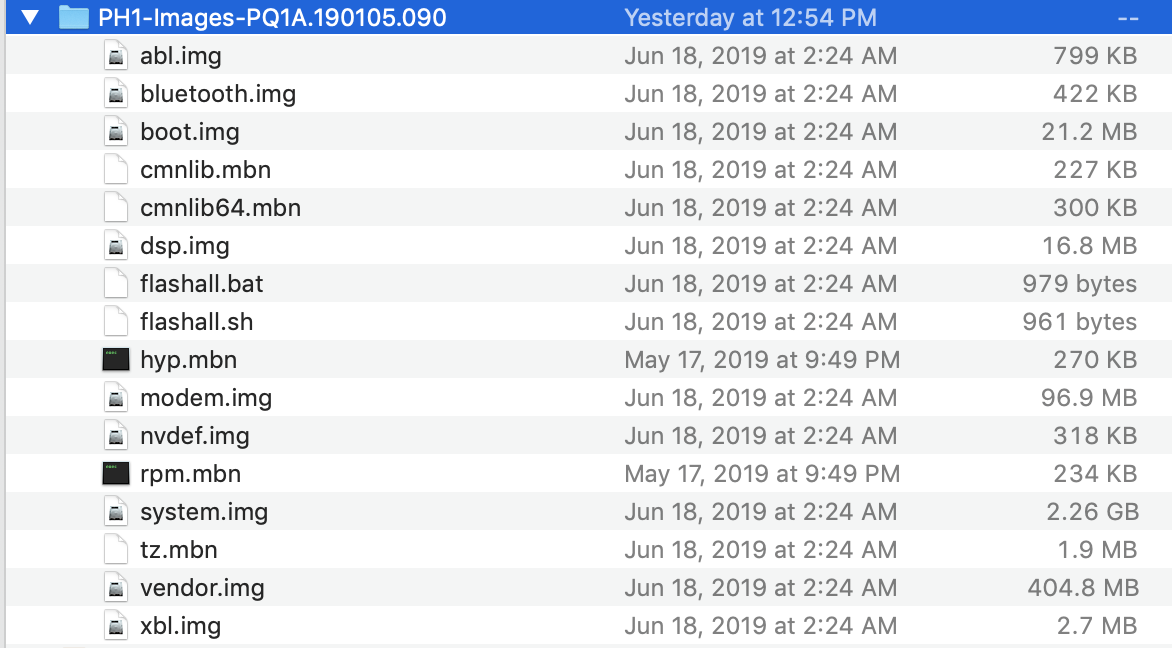Click the 234 KB size of rpm.mbn
This screenshot has height=648, width=1172.
1095,474
